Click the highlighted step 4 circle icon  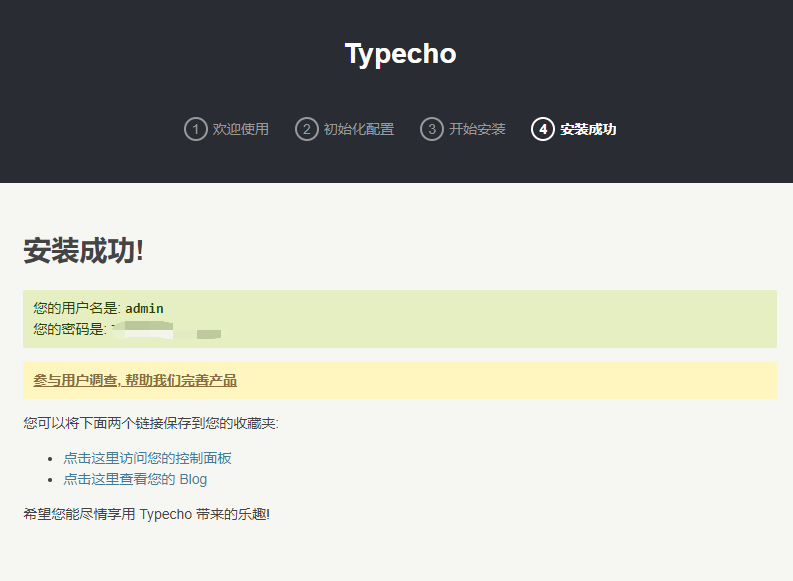tap(542, 129)
